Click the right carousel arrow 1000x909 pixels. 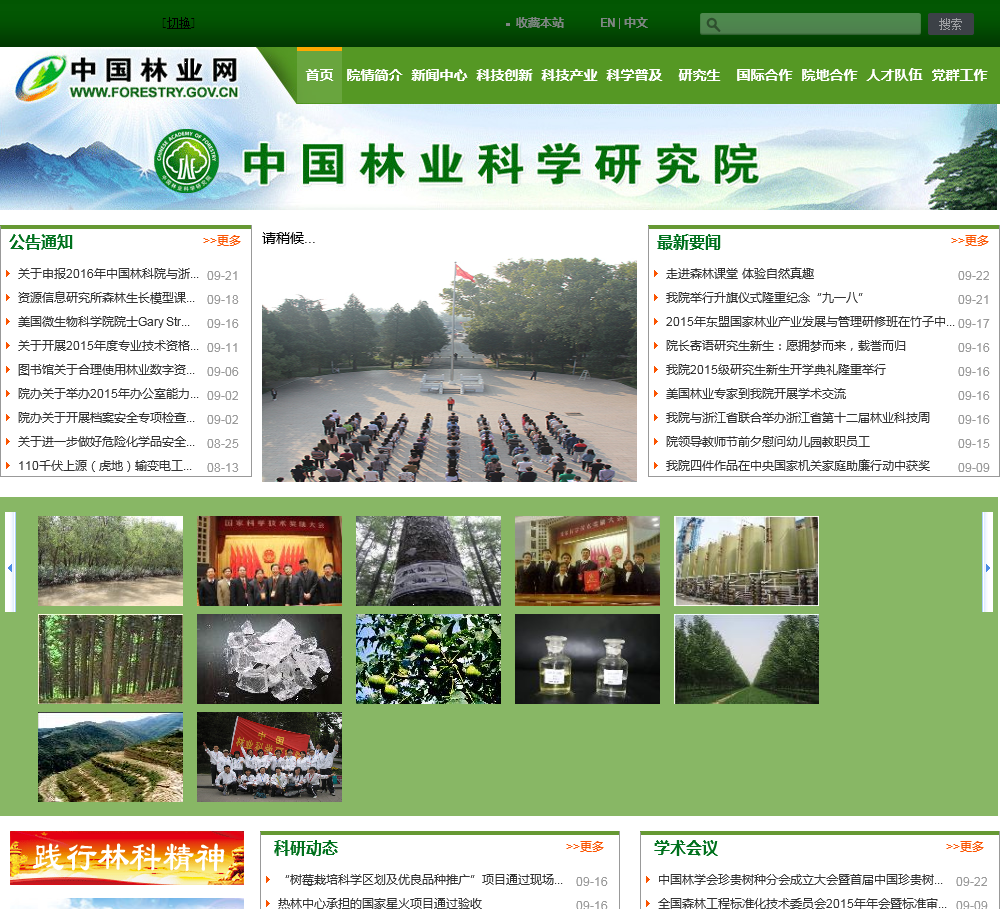coord(987,562)
